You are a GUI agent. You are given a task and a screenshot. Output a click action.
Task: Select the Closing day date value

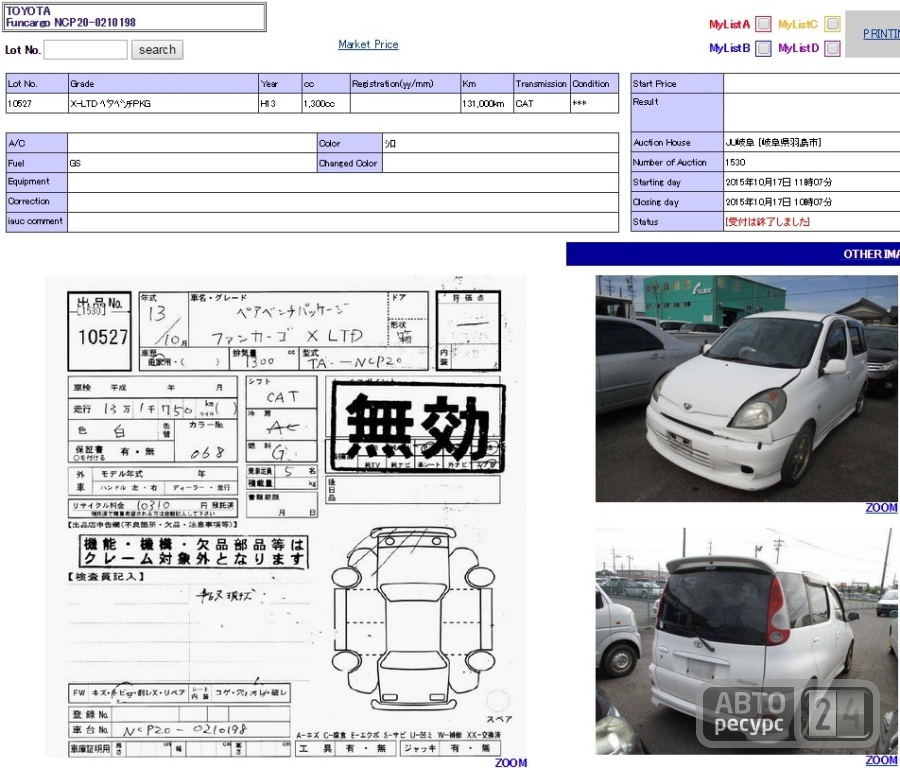pos(778,202)
